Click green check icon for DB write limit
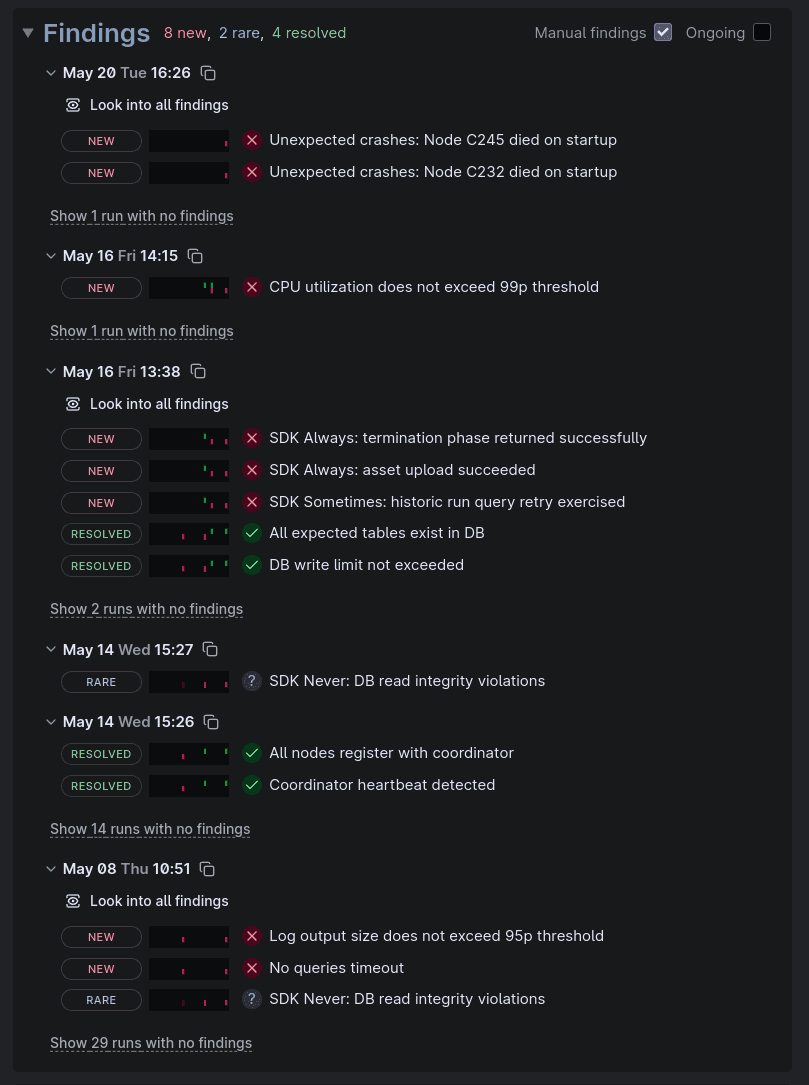The height and width of the screenshot is (1085, 809). (252, 565)
